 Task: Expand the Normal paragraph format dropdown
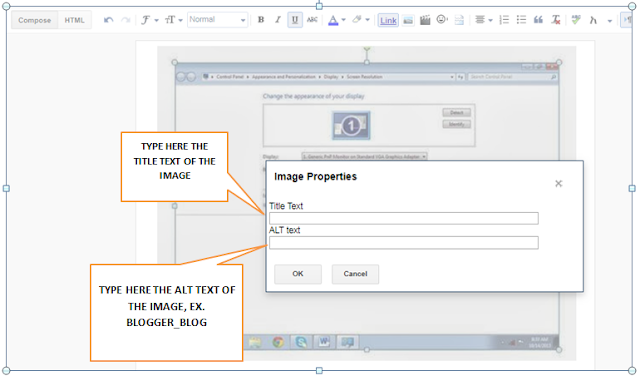point(218,20)
